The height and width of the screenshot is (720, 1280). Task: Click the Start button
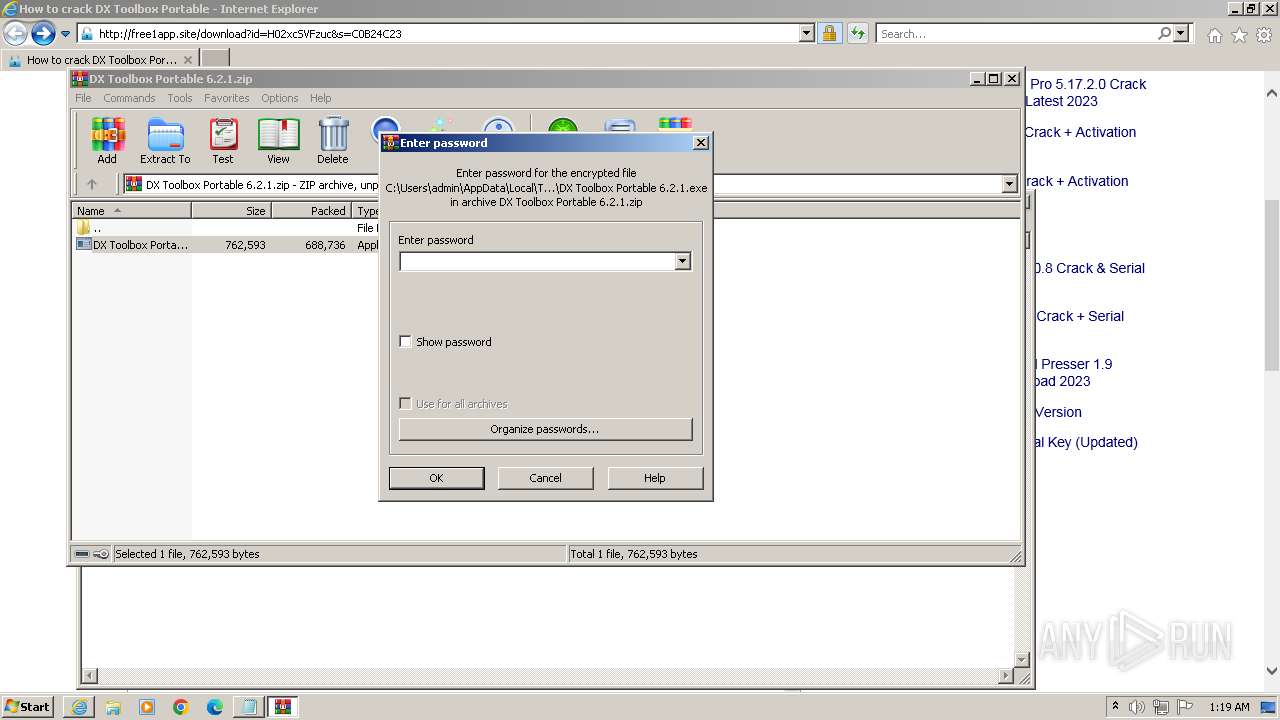coord(27,707)
